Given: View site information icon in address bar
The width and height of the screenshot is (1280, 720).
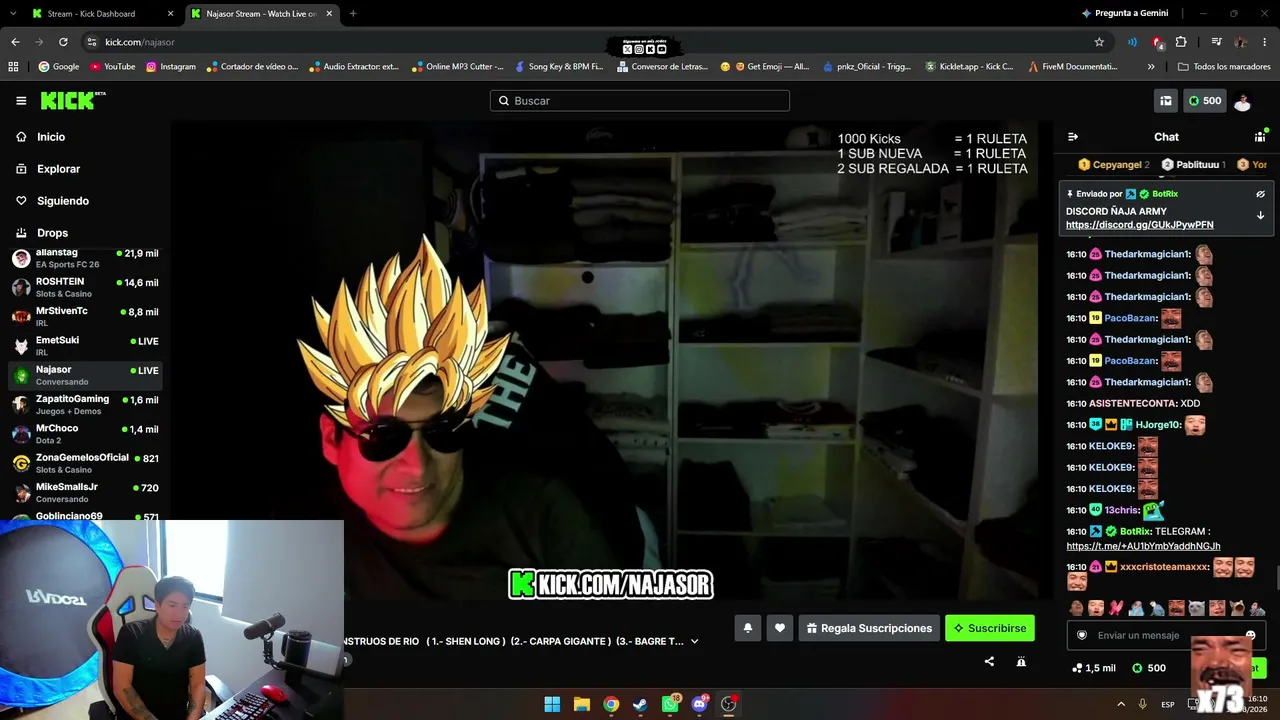Looking at the screenshot, I should [92, 42].
